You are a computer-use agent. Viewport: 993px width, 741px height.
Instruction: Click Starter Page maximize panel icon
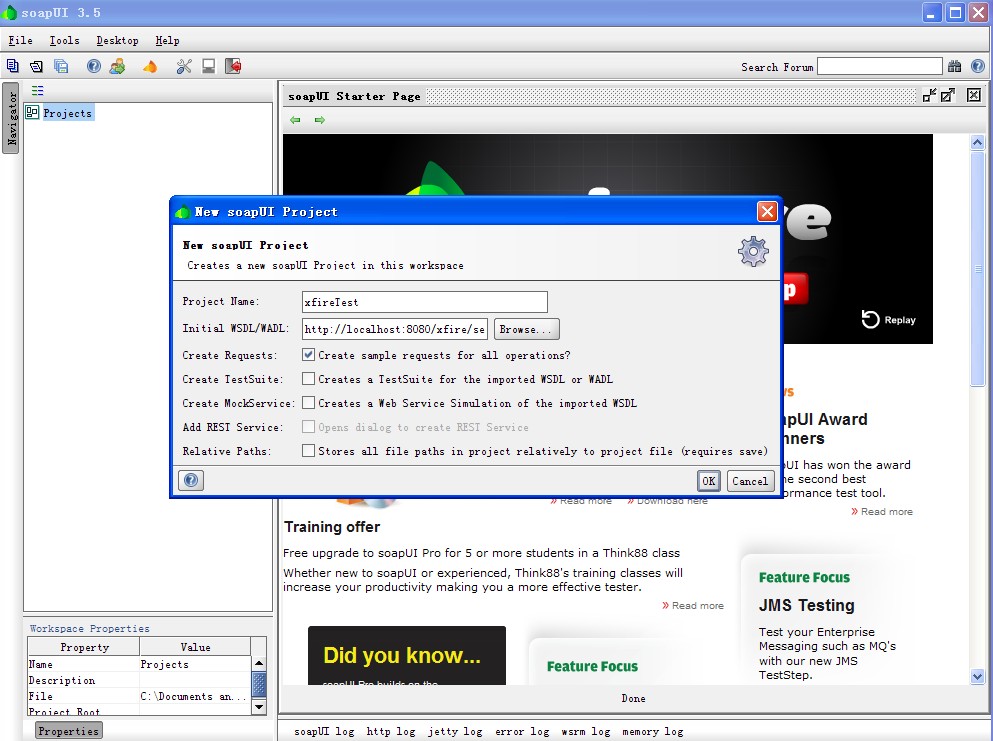(x=947, y=96)
